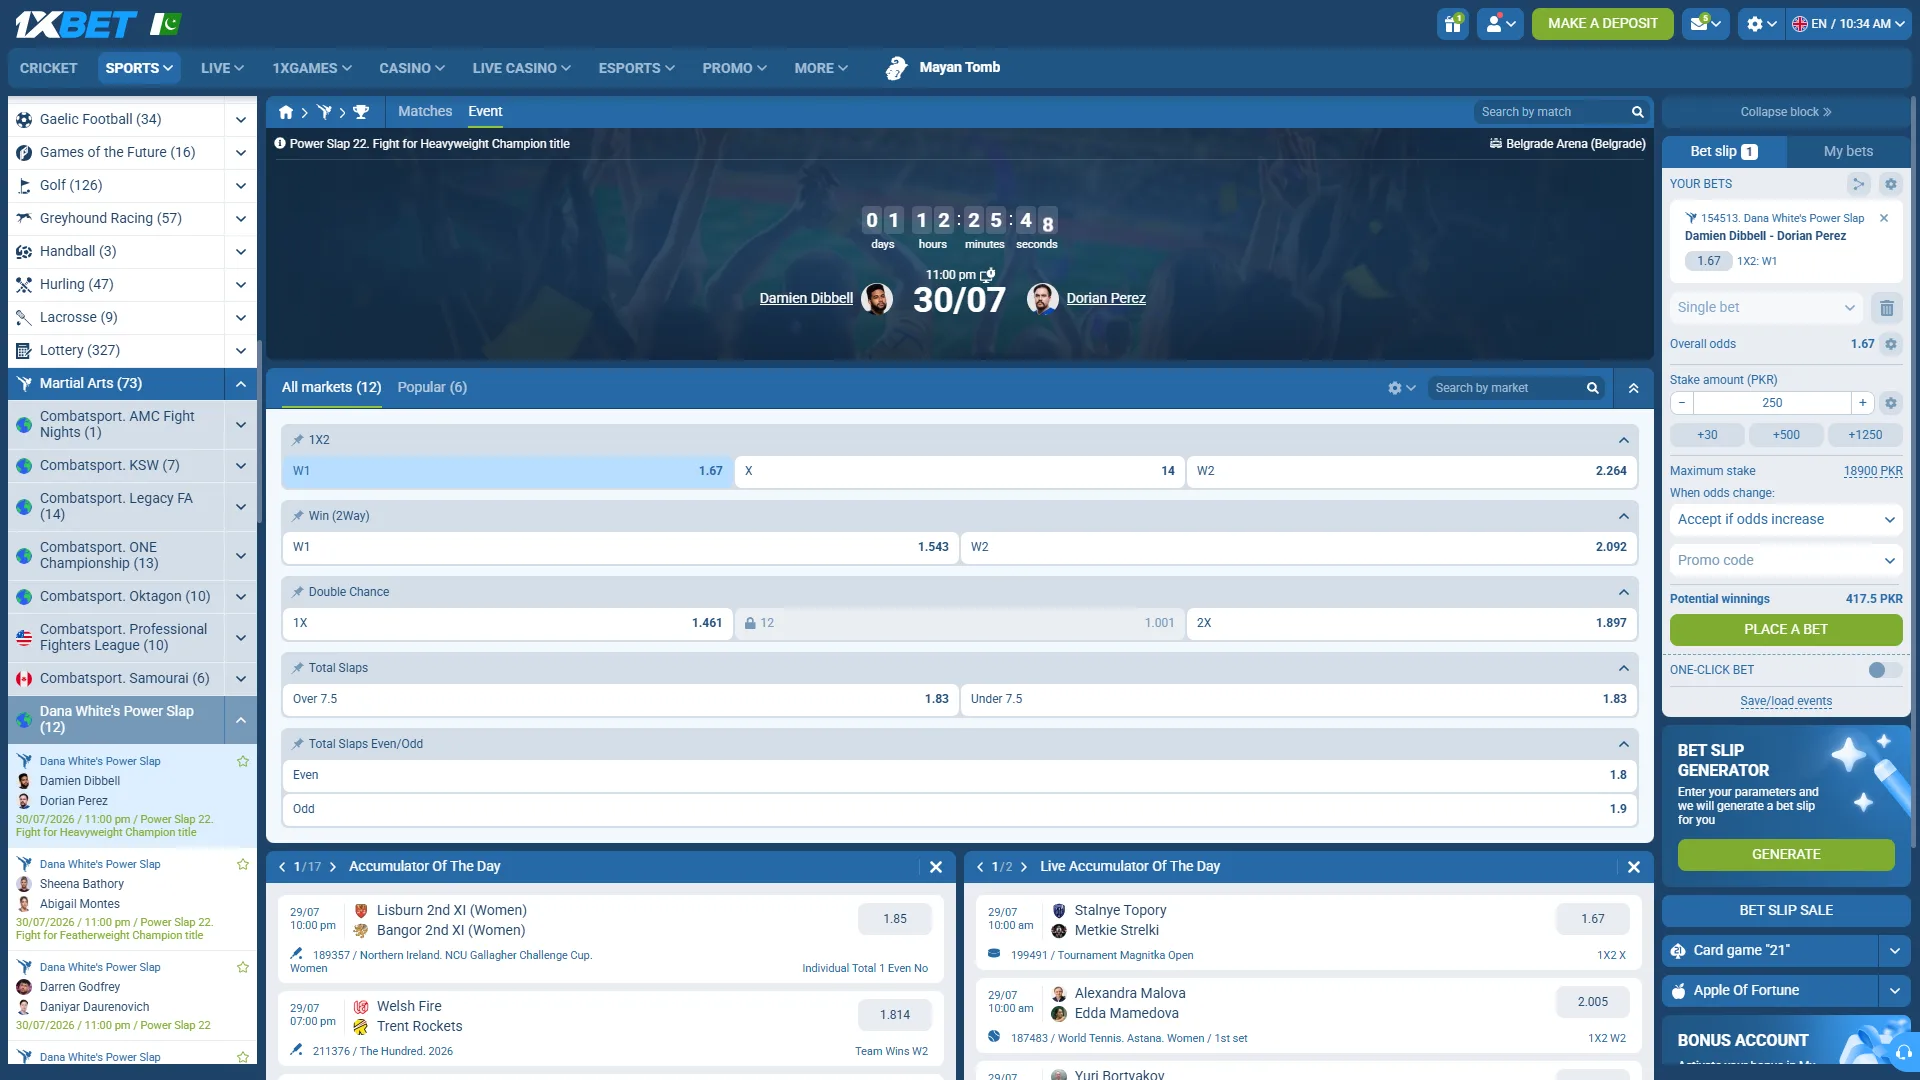Open the user account profile icon
The image size is (1920, 1080).
click(1501, 24)
